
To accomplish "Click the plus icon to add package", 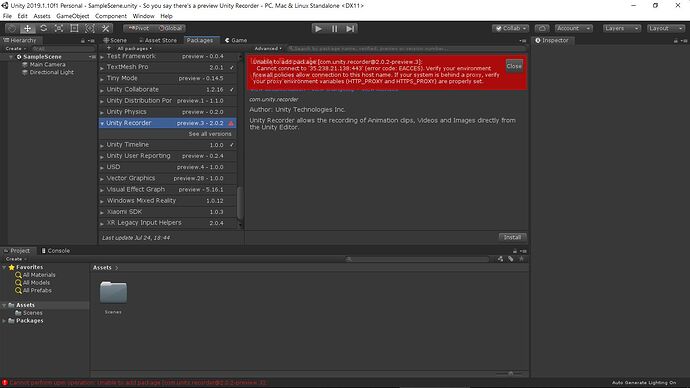I will [108, 48].
